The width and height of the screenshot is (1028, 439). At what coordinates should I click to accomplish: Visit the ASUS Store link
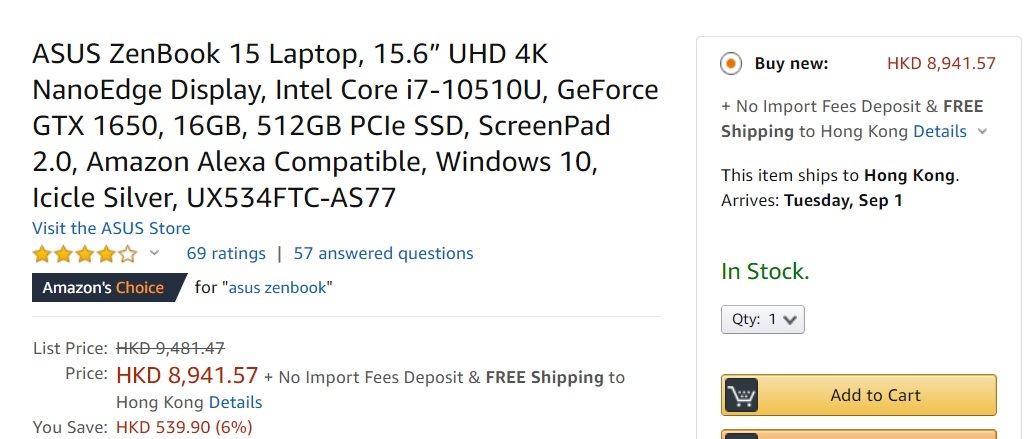[111, 228]
